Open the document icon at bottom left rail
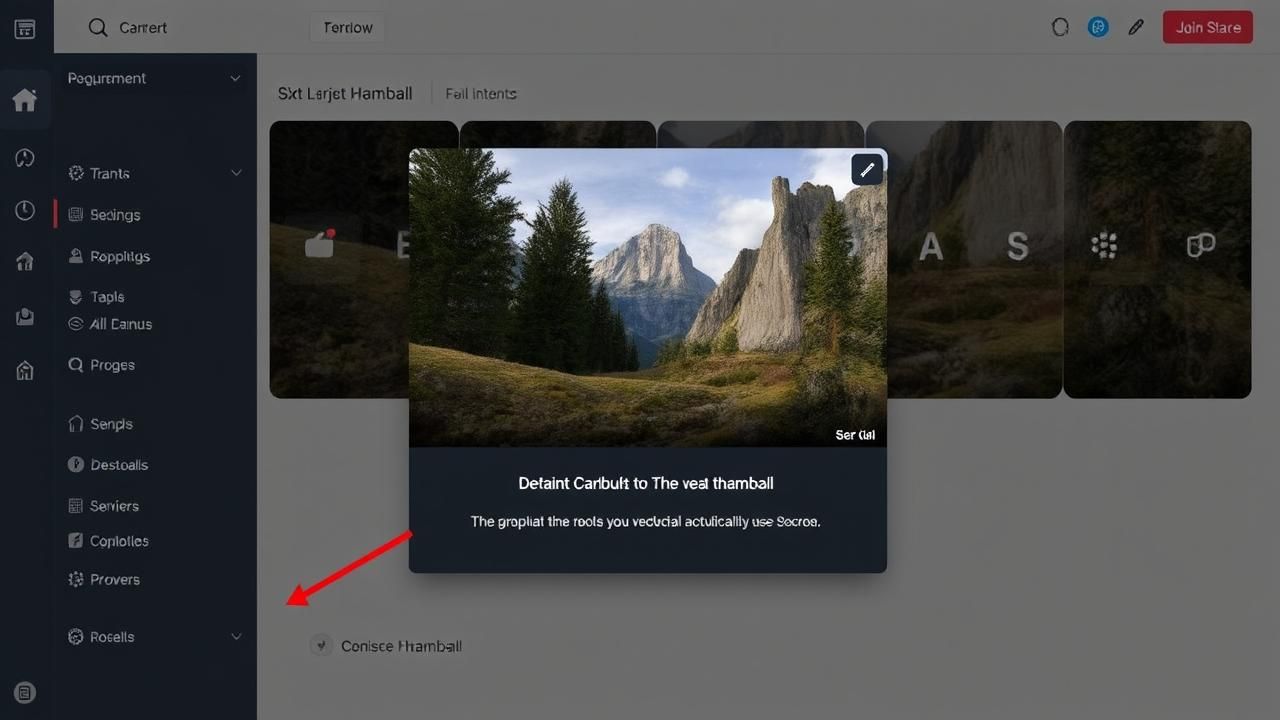Viewport: 1280px width, 720px height. (25, 692)
